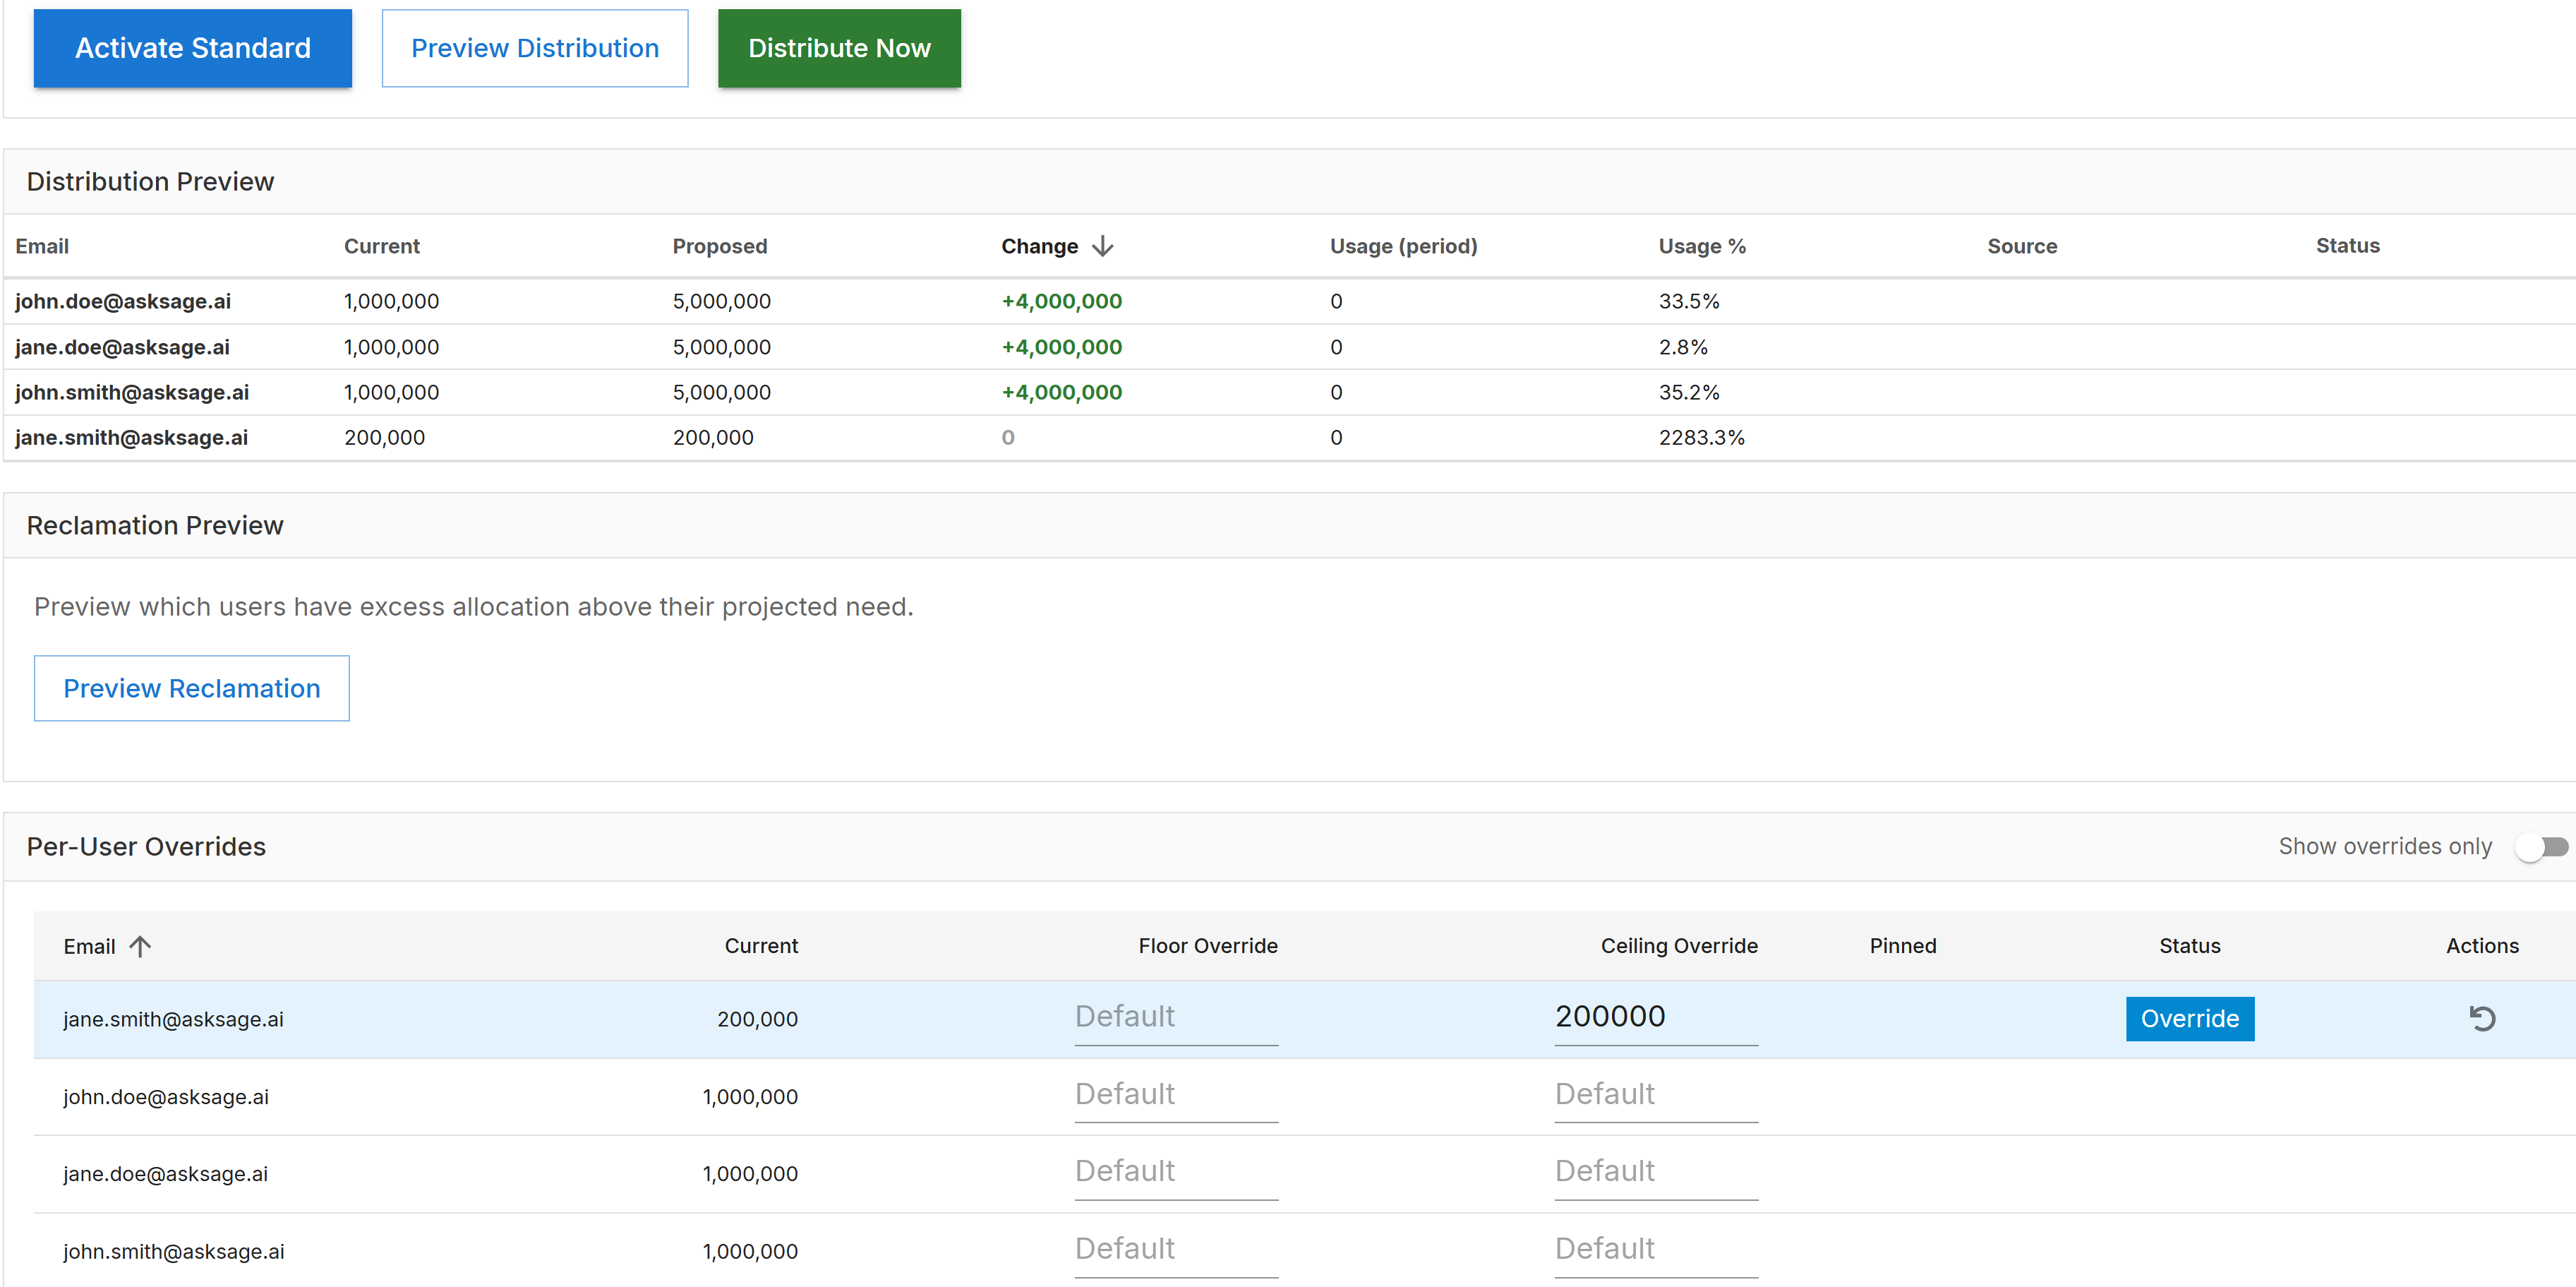The width and height of the screenshot is (2576, 1287).
Task: Revert jane.smith@asksage.ai override with the undo icon
Action: [x=2483, y=1018]
